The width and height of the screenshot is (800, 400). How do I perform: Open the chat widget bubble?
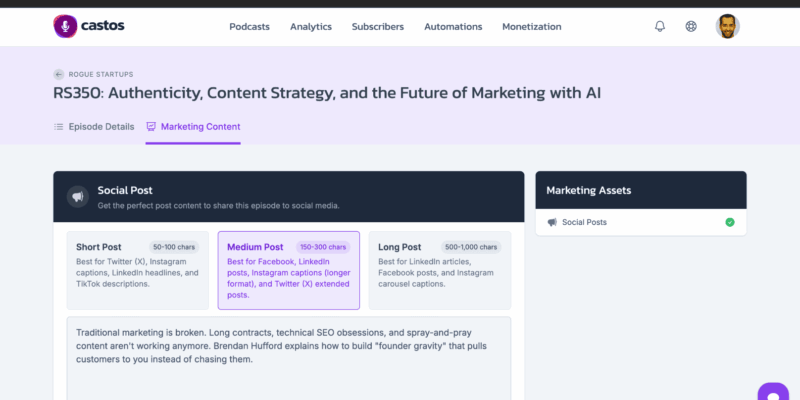[773, 392]
